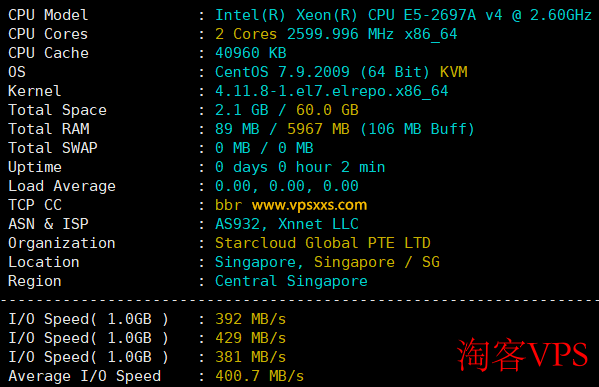Image resolution: width=599 pixels, height=387 pixels.
Task: Select the Intel(R) Xeon(R) CPU E5-2697A text
Action: [x=345, y=15]
